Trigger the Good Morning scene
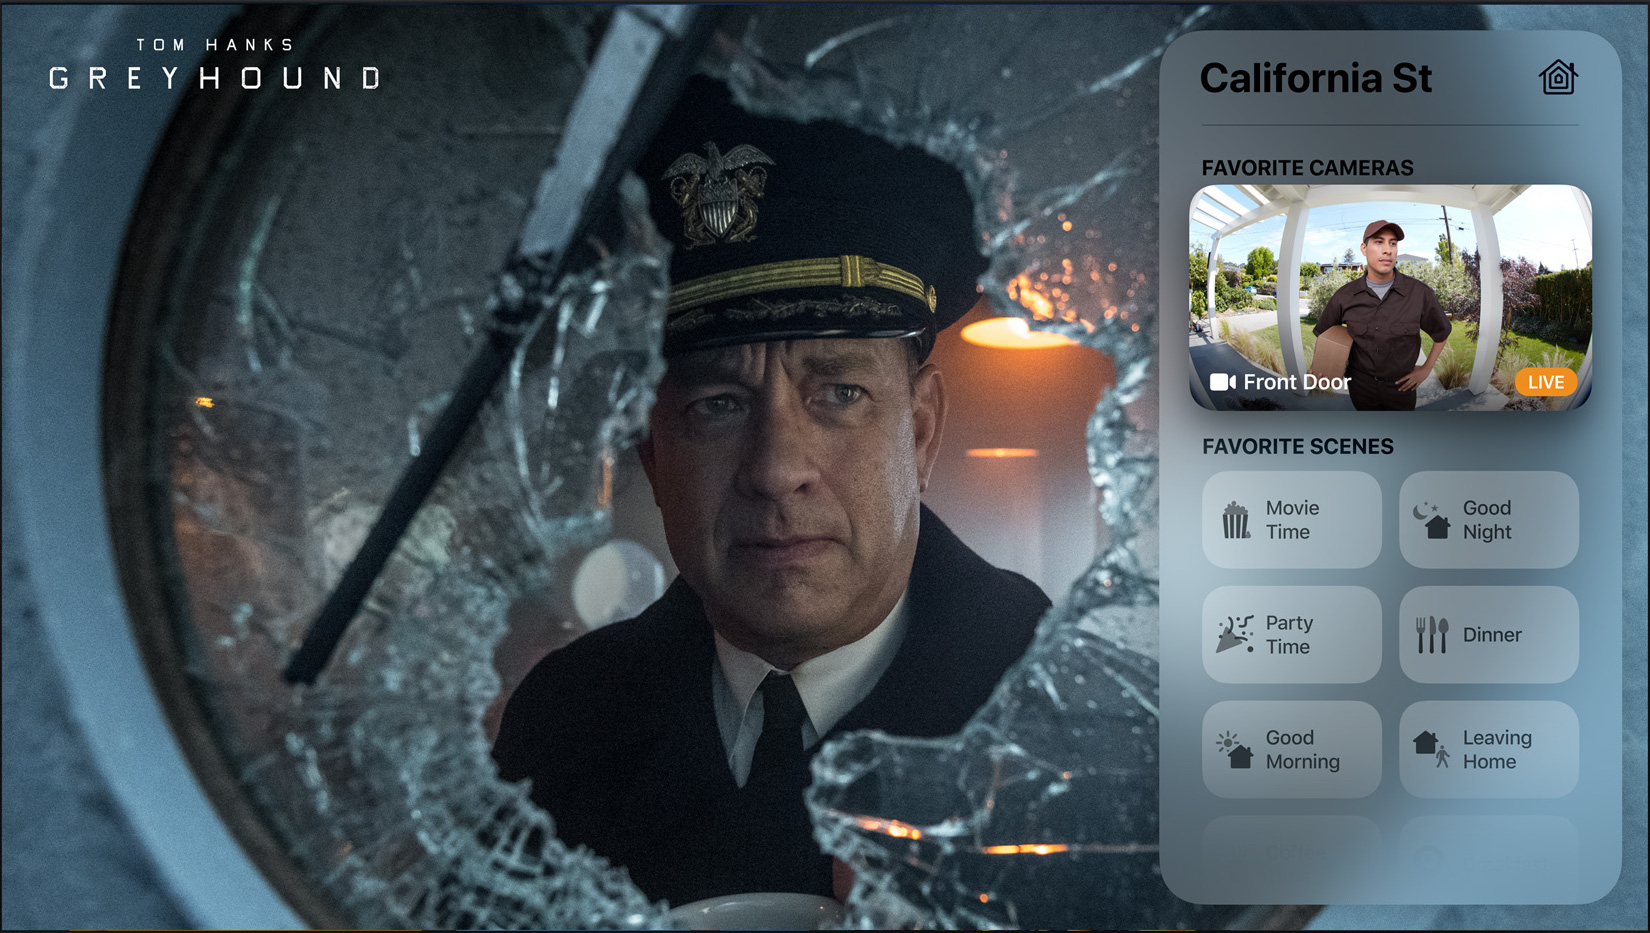The width and height of the screenshot is (1650, 933). [1292, 749]
